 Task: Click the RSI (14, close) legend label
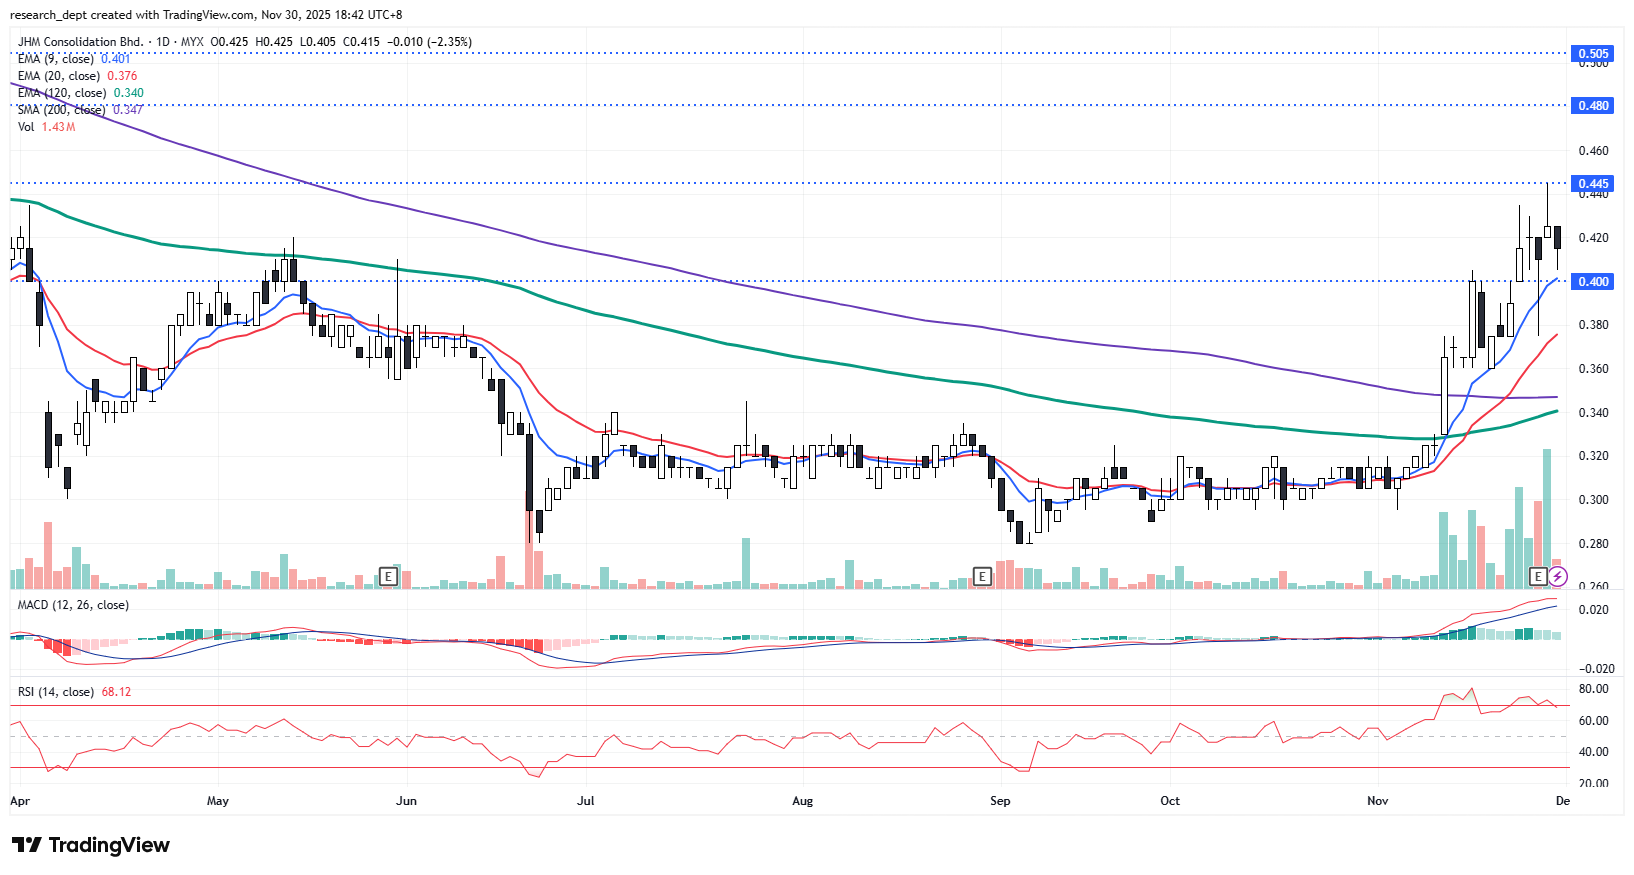pos(57,692)
